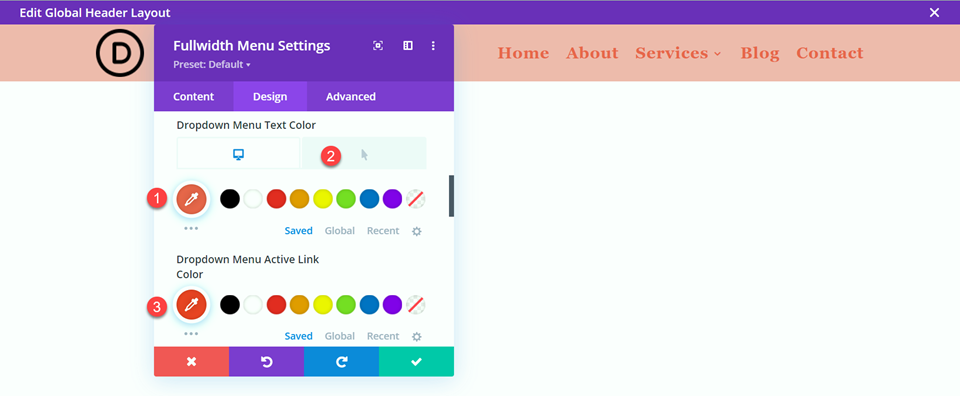Choose white swatch for Dropdown Menu Active Link Color
Viewport: 960px width, 396px height.
(x=253, y=304)
